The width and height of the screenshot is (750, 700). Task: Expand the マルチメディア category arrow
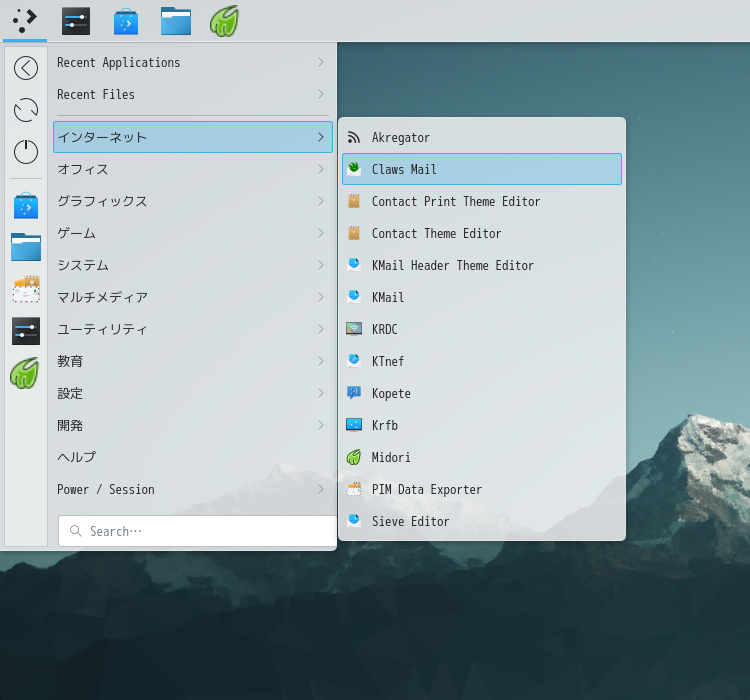pyautogui.click(x=321, y=297)
